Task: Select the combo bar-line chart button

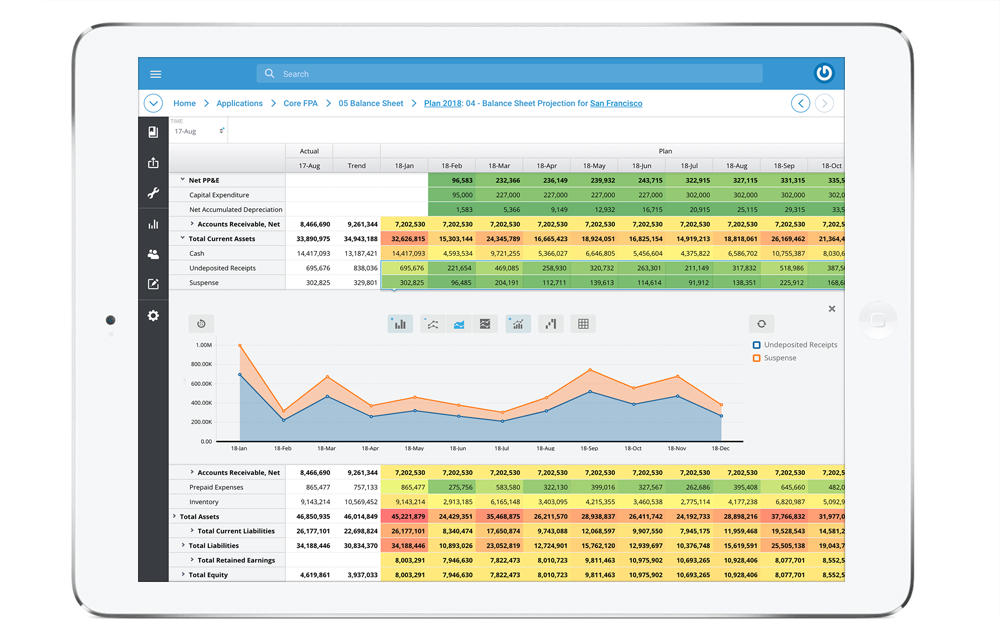Action: tap(518, 324)
